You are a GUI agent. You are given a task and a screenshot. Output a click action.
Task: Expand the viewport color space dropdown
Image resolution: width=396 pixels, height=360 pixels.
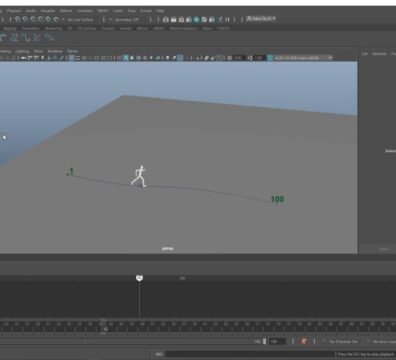click(303, 58)
